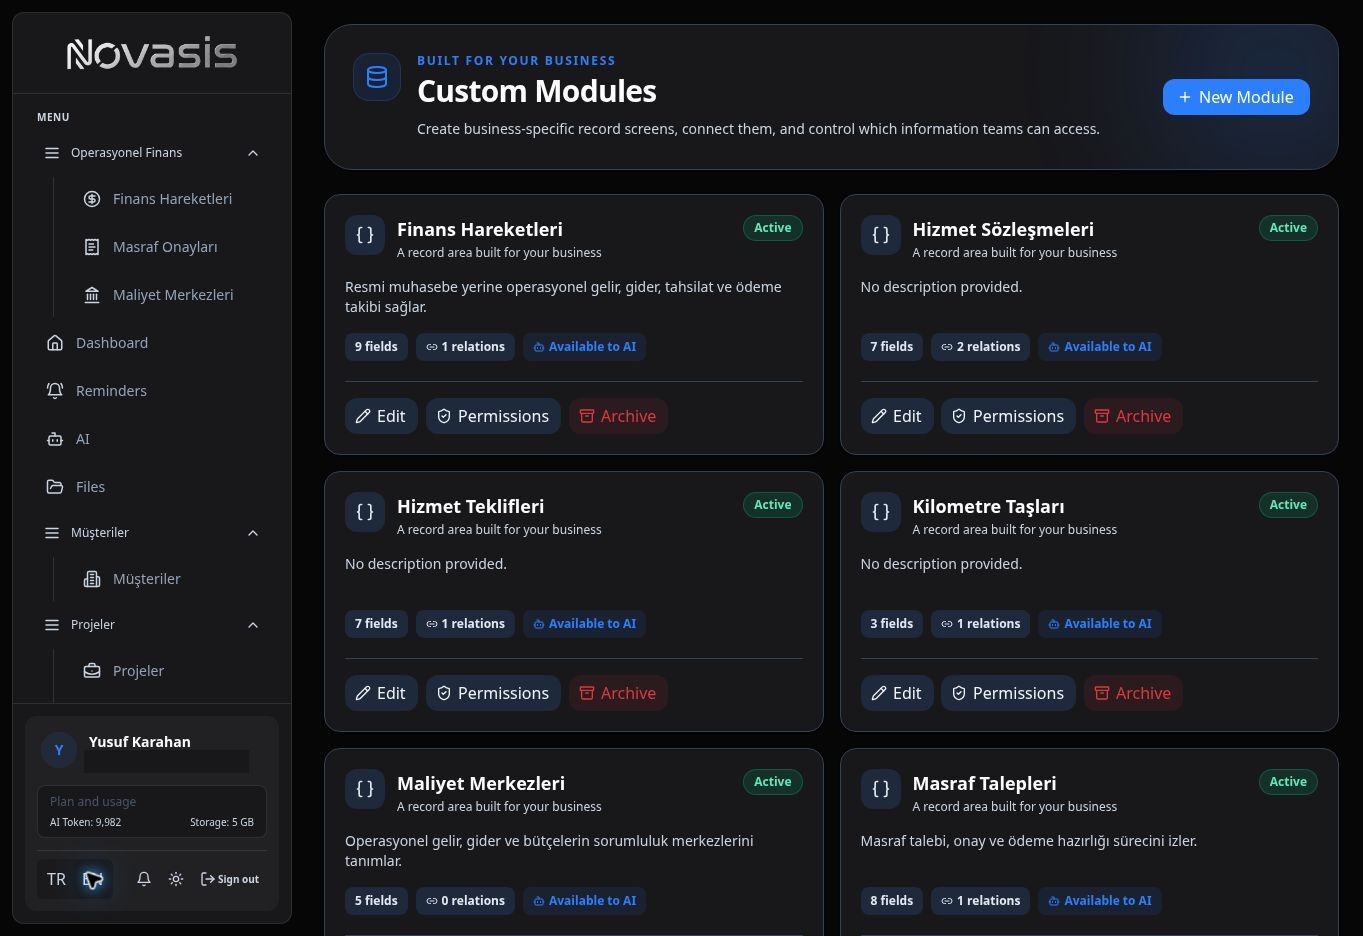Screen dimensions: 1363x936
Task: Switch language to TR
Action: (56, 879)
